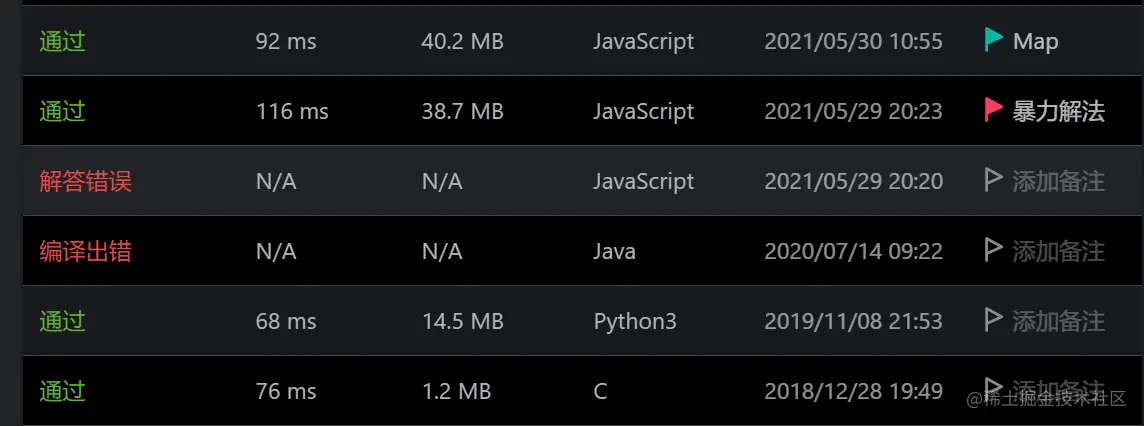Screen dimensions: 1144x426
Task: Edit the Map note label
Action: pyautogui.click(x=1035, y=42)
